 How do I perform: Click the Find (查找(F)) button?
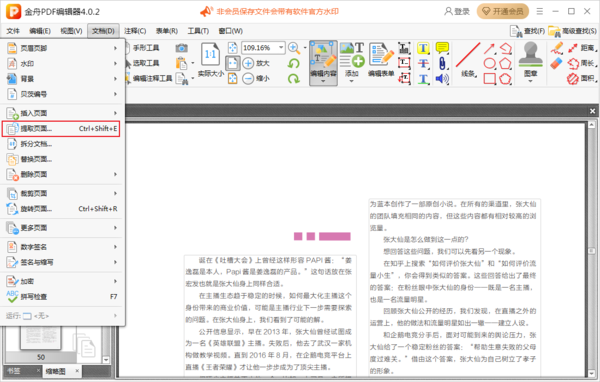pos(528,31)
